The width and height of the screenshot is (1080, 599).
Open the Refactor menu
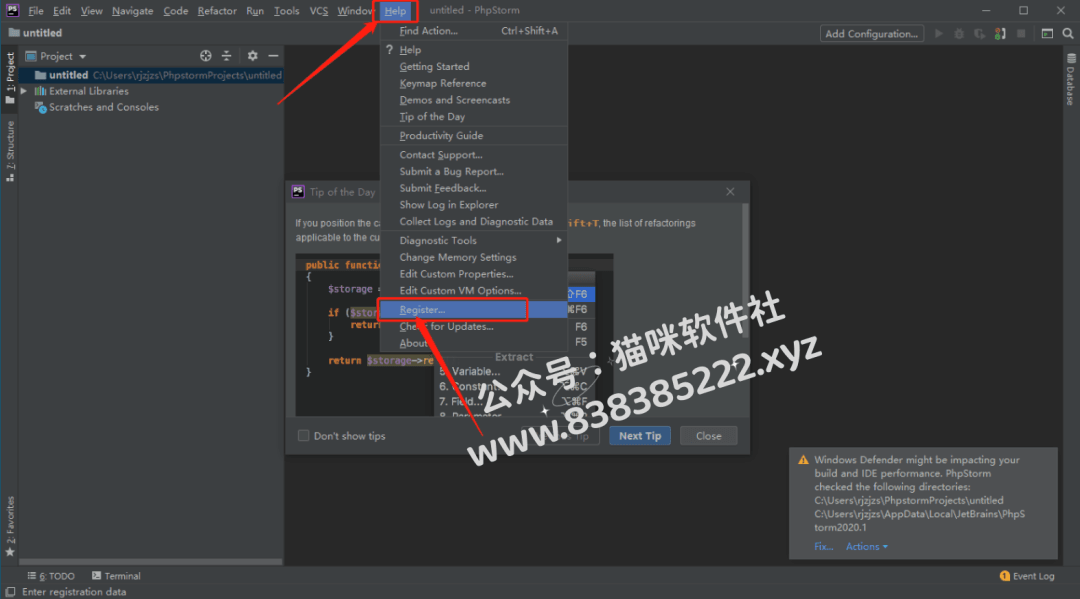pyautogui.click(x=217, y=10)
